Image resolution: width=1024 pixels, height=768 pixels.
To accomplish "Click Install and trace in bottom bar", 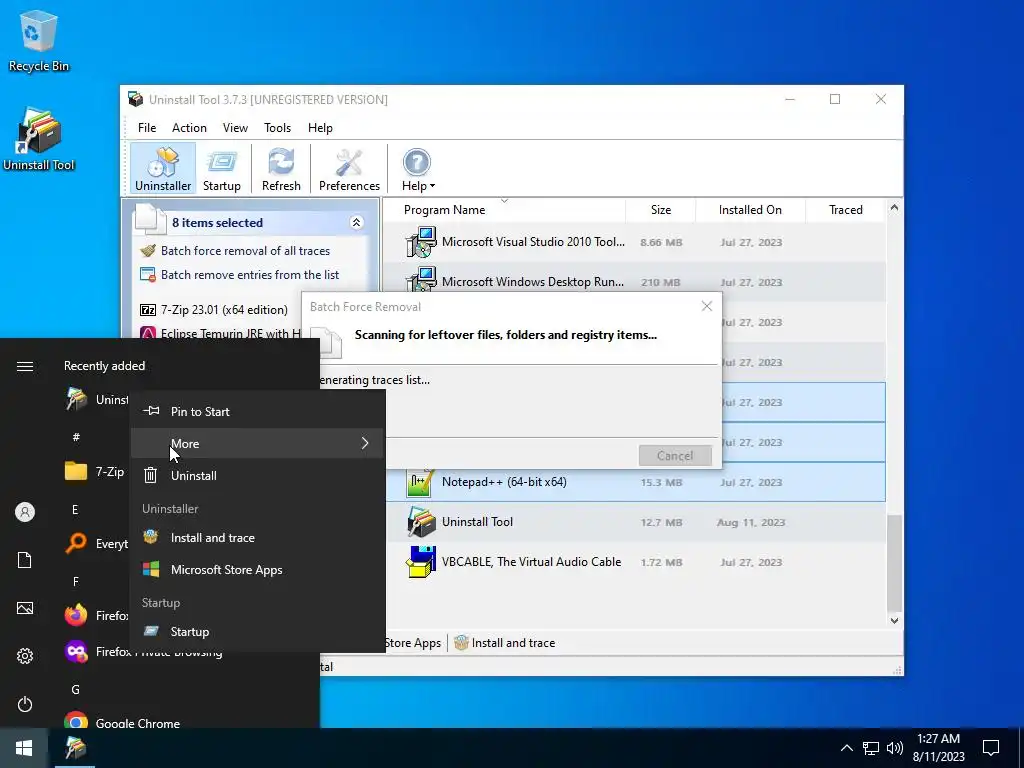I will click(x=505, y=643).
